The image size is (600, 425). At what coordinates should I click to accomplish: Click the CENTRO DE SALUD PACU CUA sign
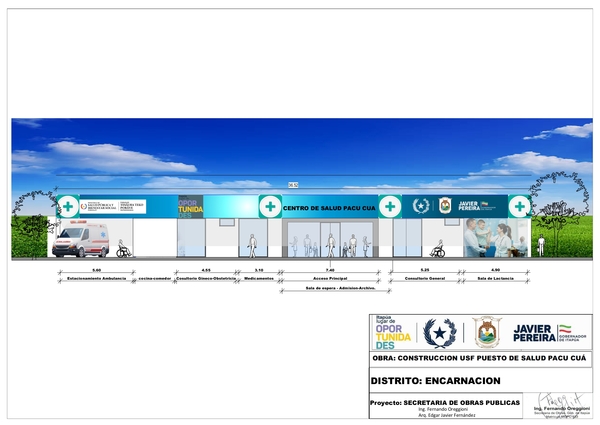pos(329,208)
